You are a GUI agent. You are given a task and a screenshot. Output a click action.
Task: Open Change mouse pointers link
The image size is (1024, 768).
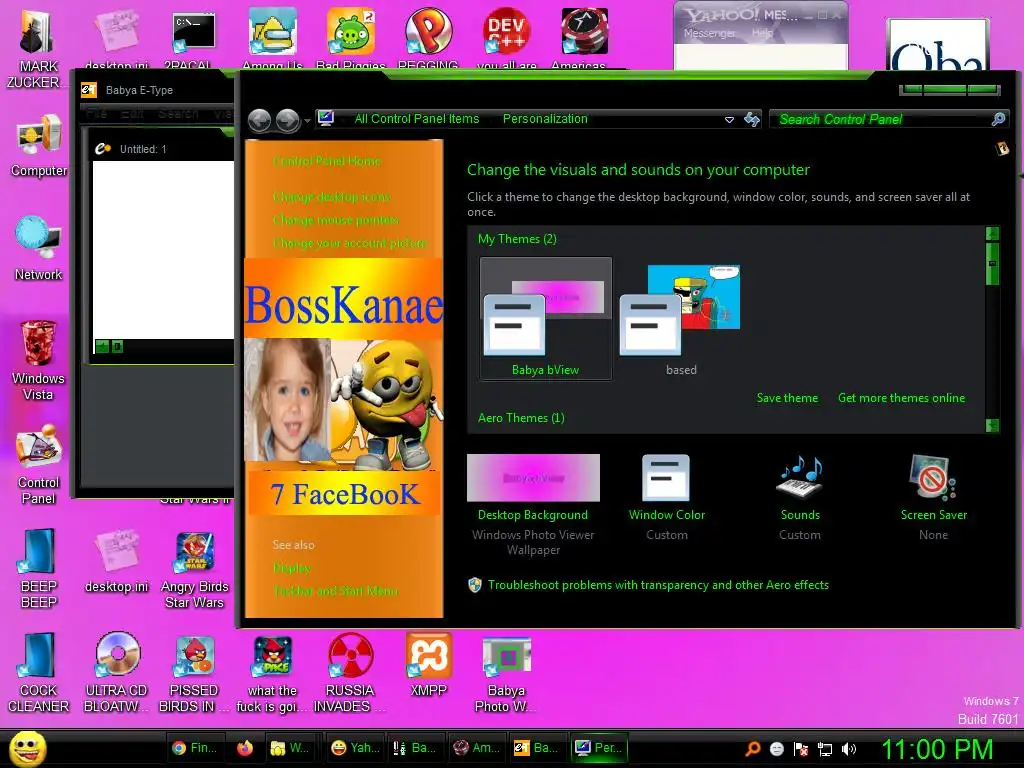click(336, 220)
